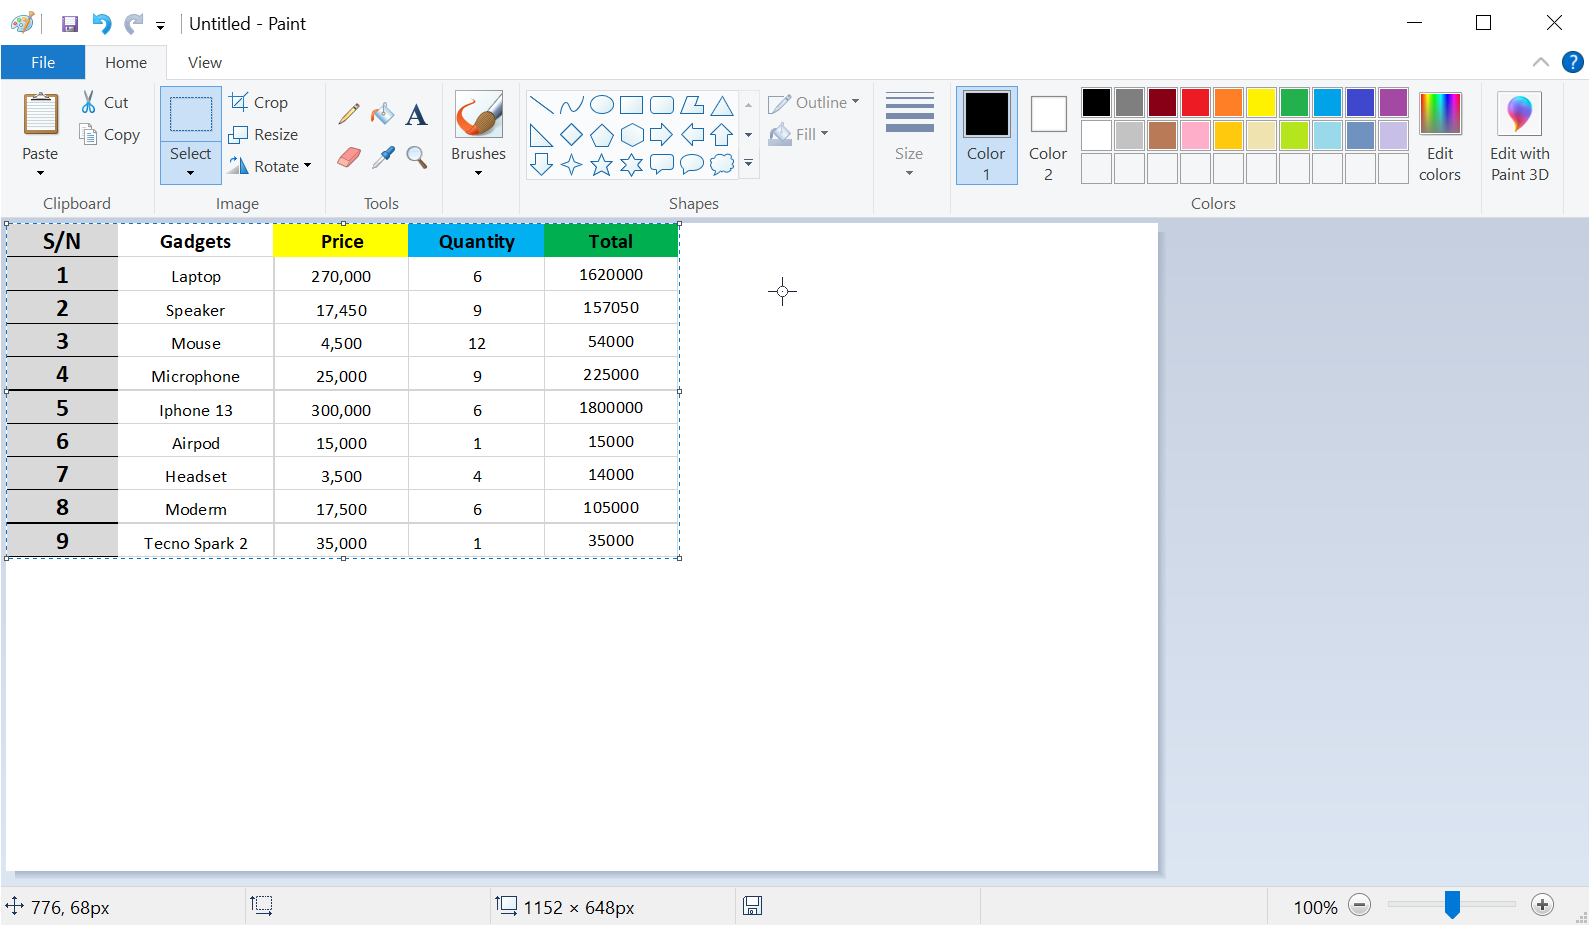
Task: Zoom out with the minus button
Action: click(1359, 905)
